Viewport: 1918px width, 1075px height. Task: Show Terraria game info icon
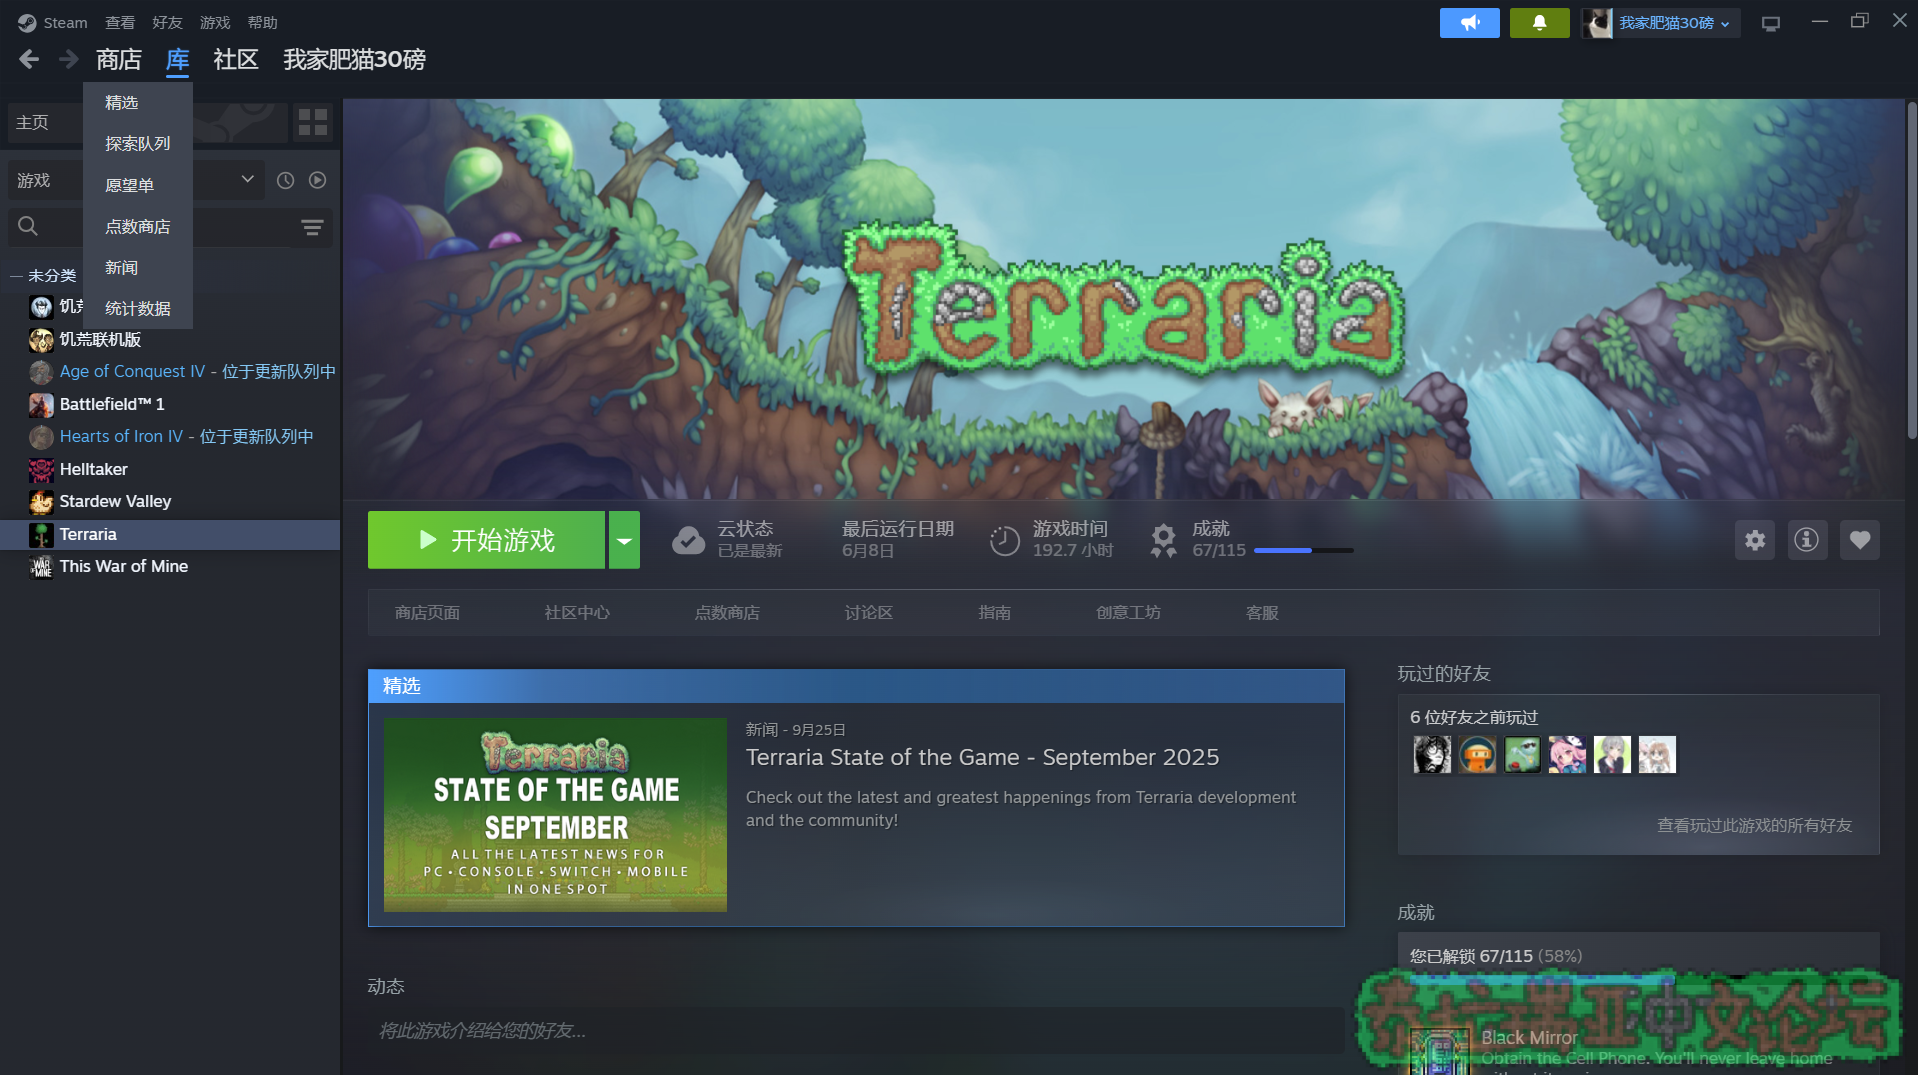click(1806, 541)
